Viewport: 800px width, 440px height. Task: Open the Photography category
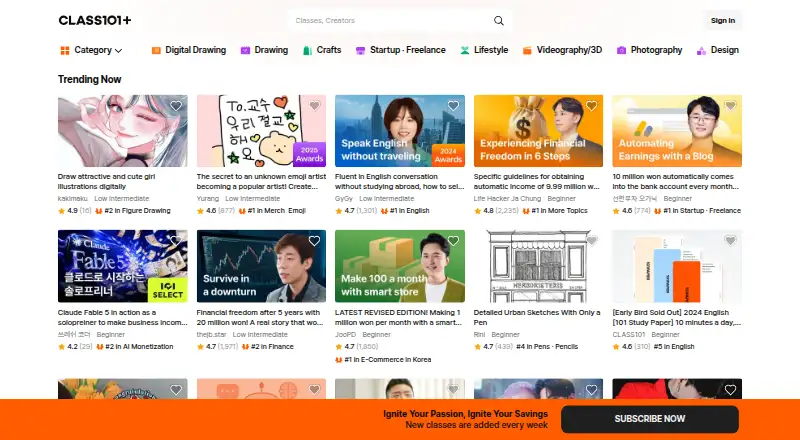[x=649, y=50]
